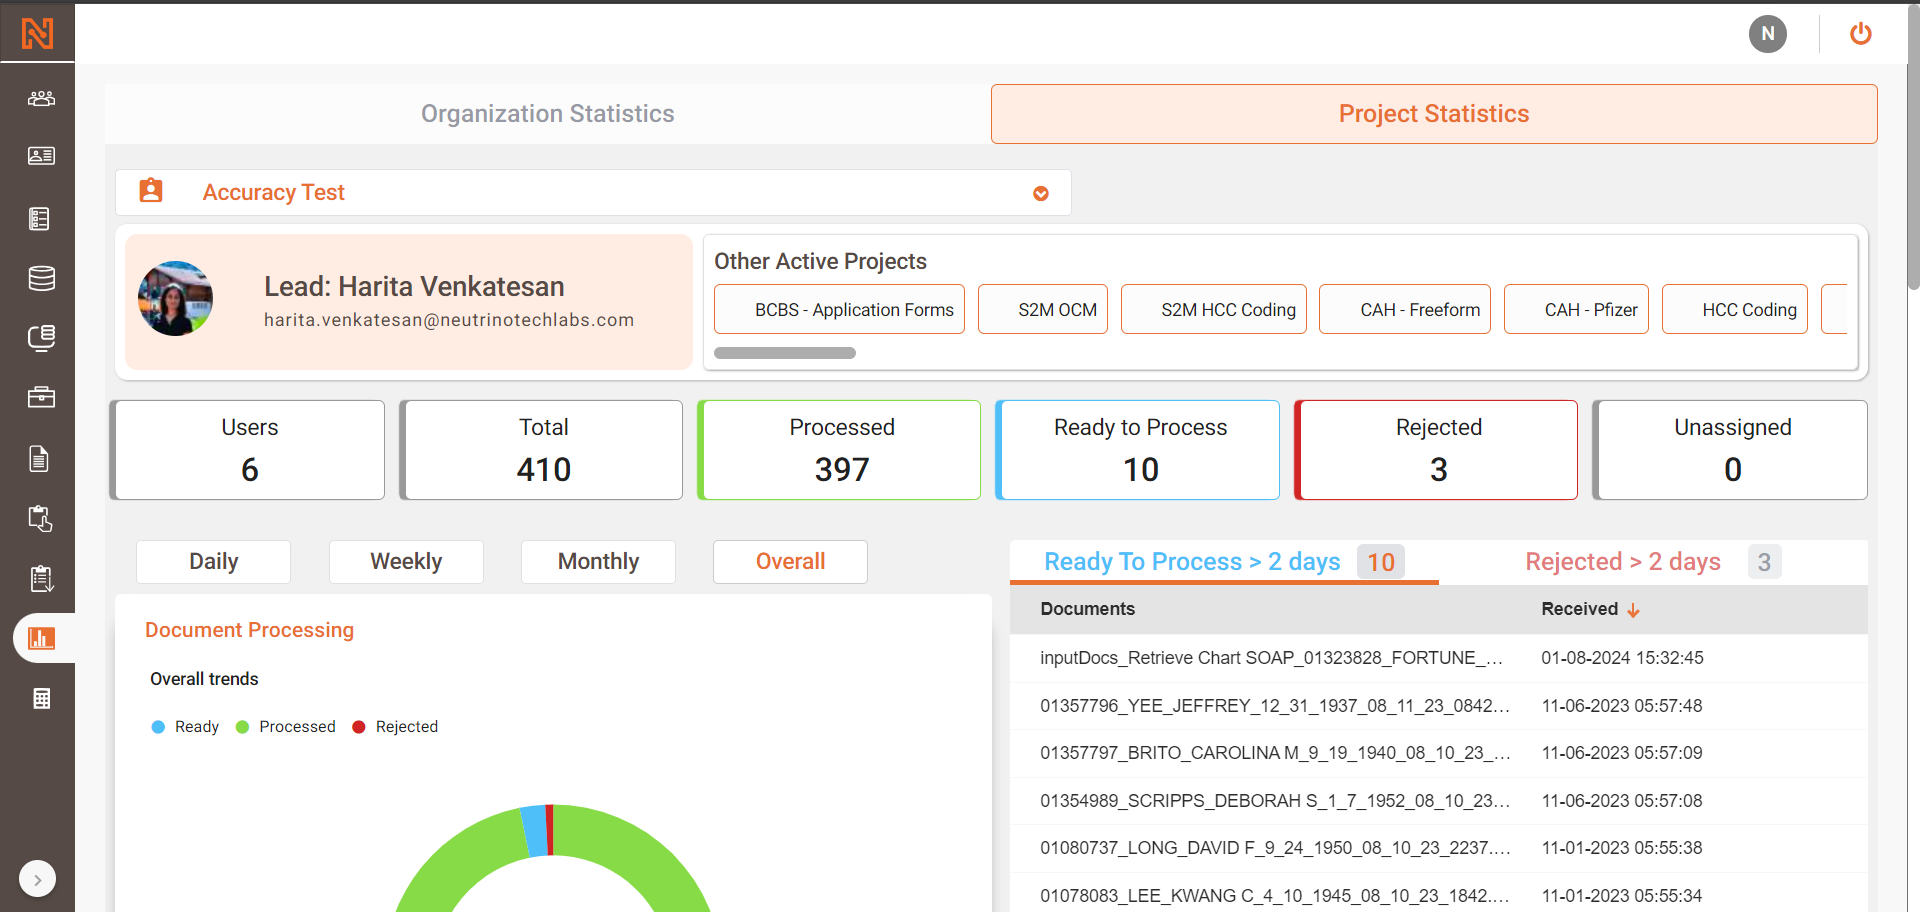Open S2M HCC Coding project
Image resolution: width=1920 pixels, height=912 pixels.
click(x=1213, y=309)
